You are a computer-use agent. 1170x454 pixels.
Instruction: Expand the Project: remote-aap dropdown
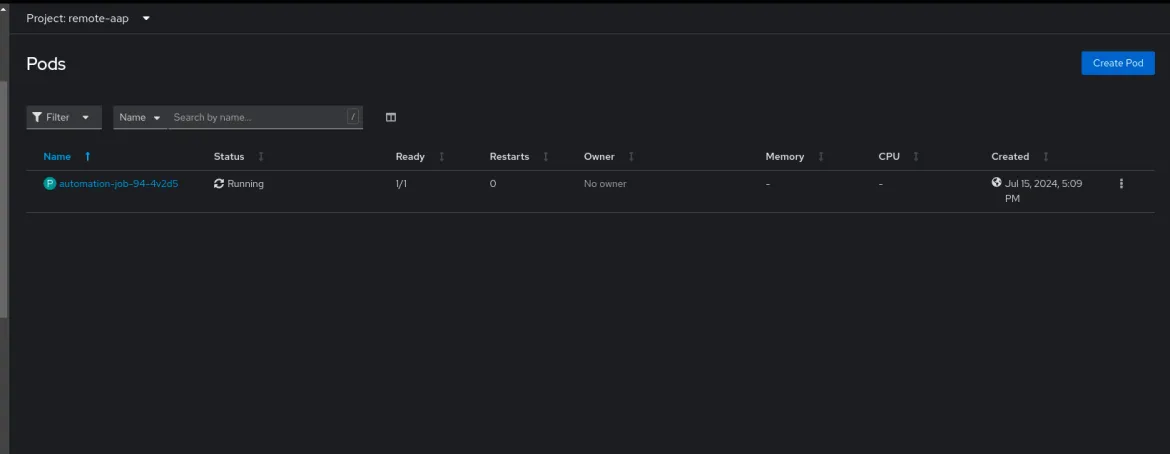point(89,18)
